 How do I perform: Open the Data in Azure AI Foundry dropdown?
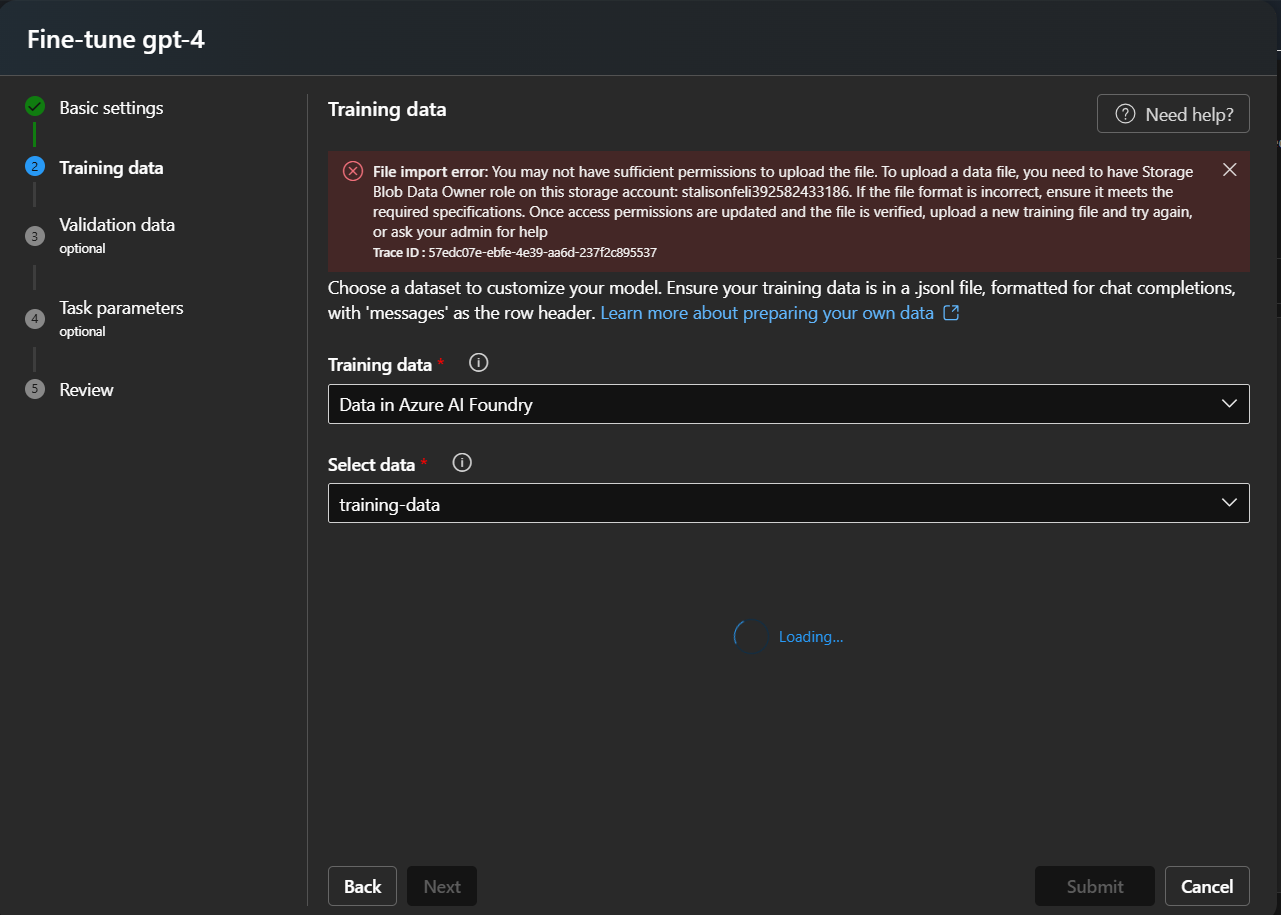(x=789, y=404)
